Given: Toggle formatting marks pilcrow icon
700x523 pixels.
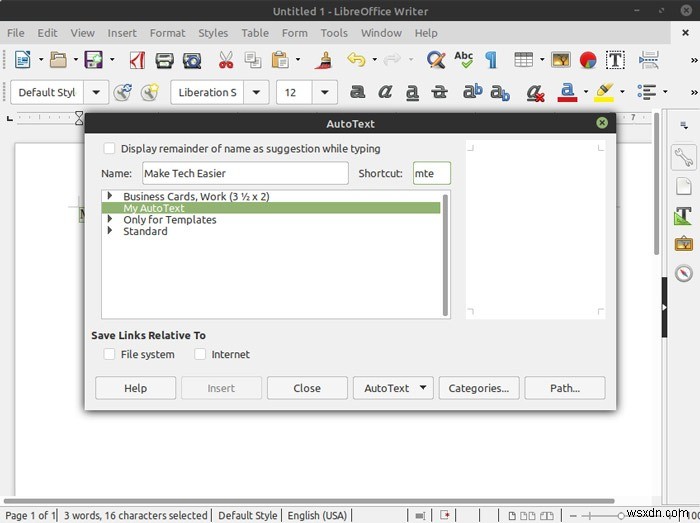Looking at the screenshot, I should pos(491,60).
